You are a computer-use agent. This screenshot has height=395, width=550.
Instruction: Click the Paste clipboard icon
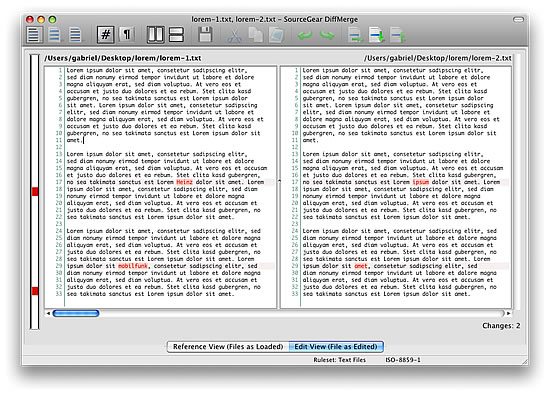(x=276, y=35)
